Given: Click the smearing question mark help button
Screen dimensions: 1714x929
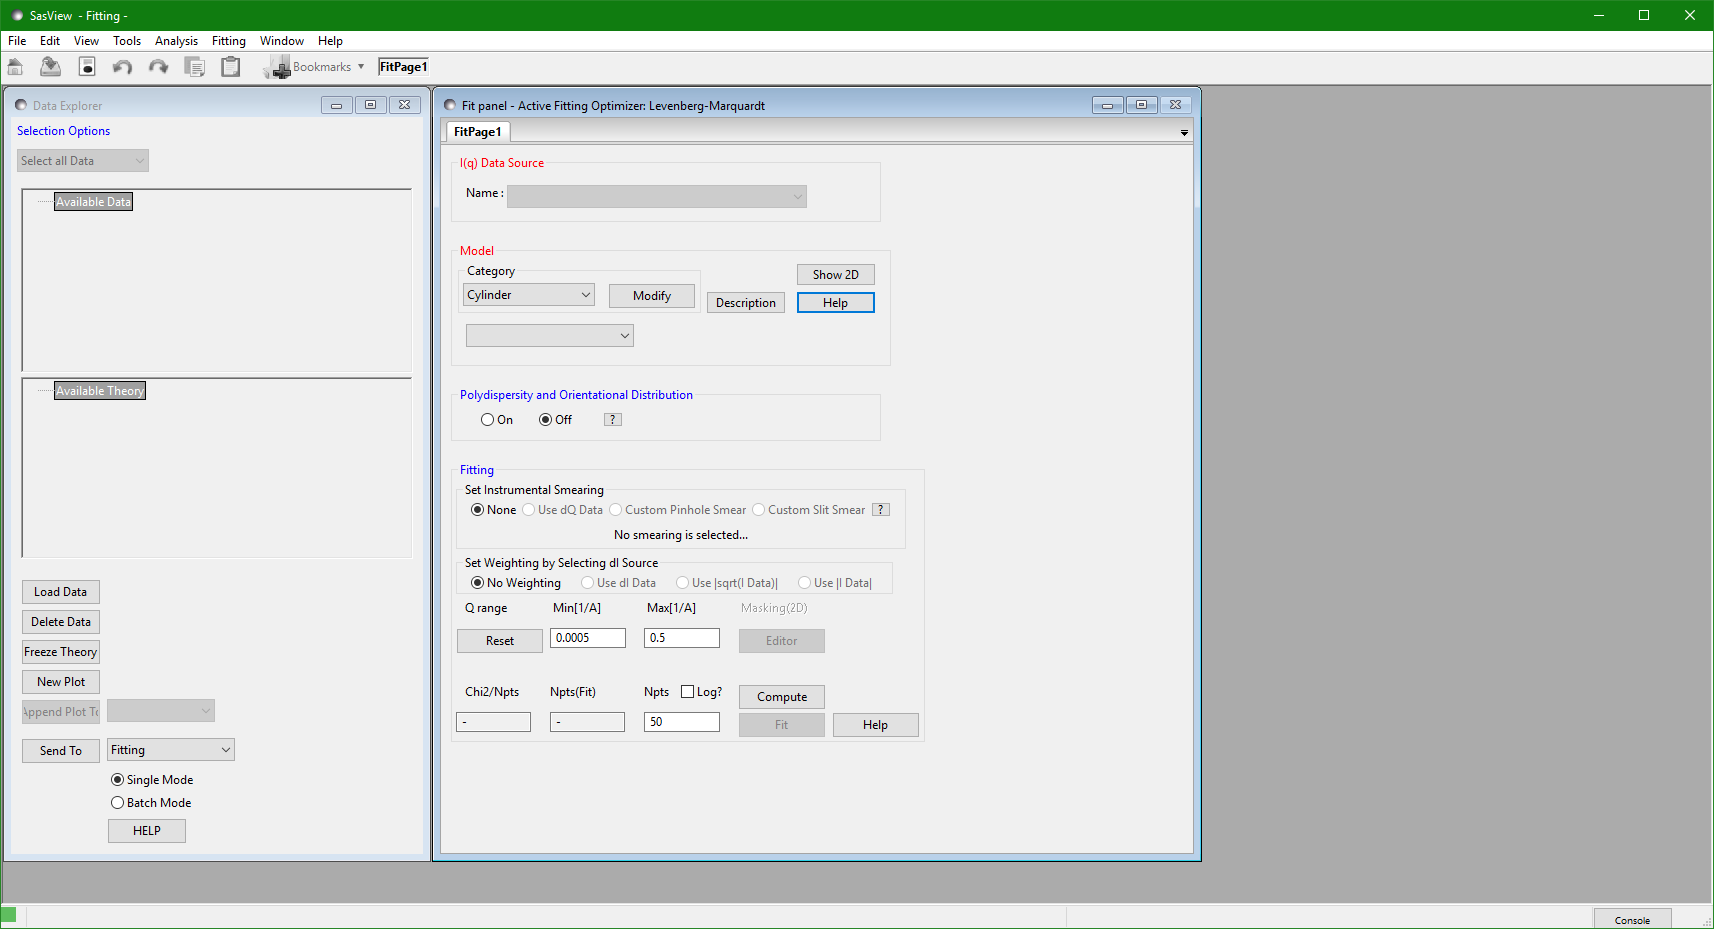Looking at the screenshot, I should 881,510.
